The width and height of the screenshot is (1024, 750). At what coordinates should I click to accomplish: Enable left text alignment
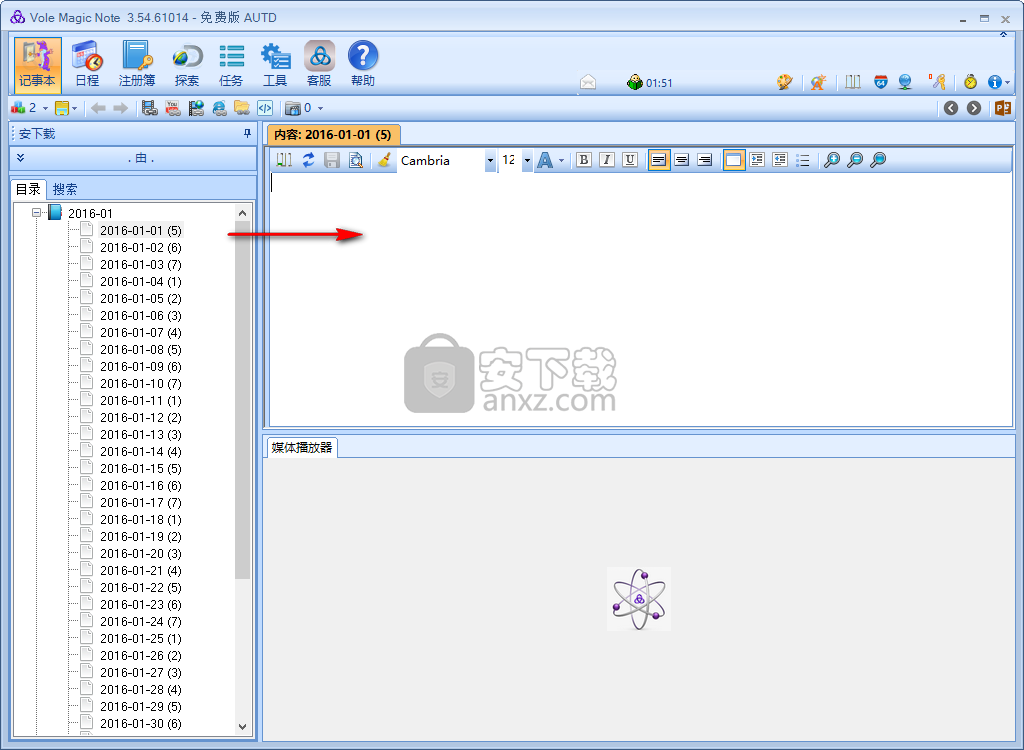658,160
